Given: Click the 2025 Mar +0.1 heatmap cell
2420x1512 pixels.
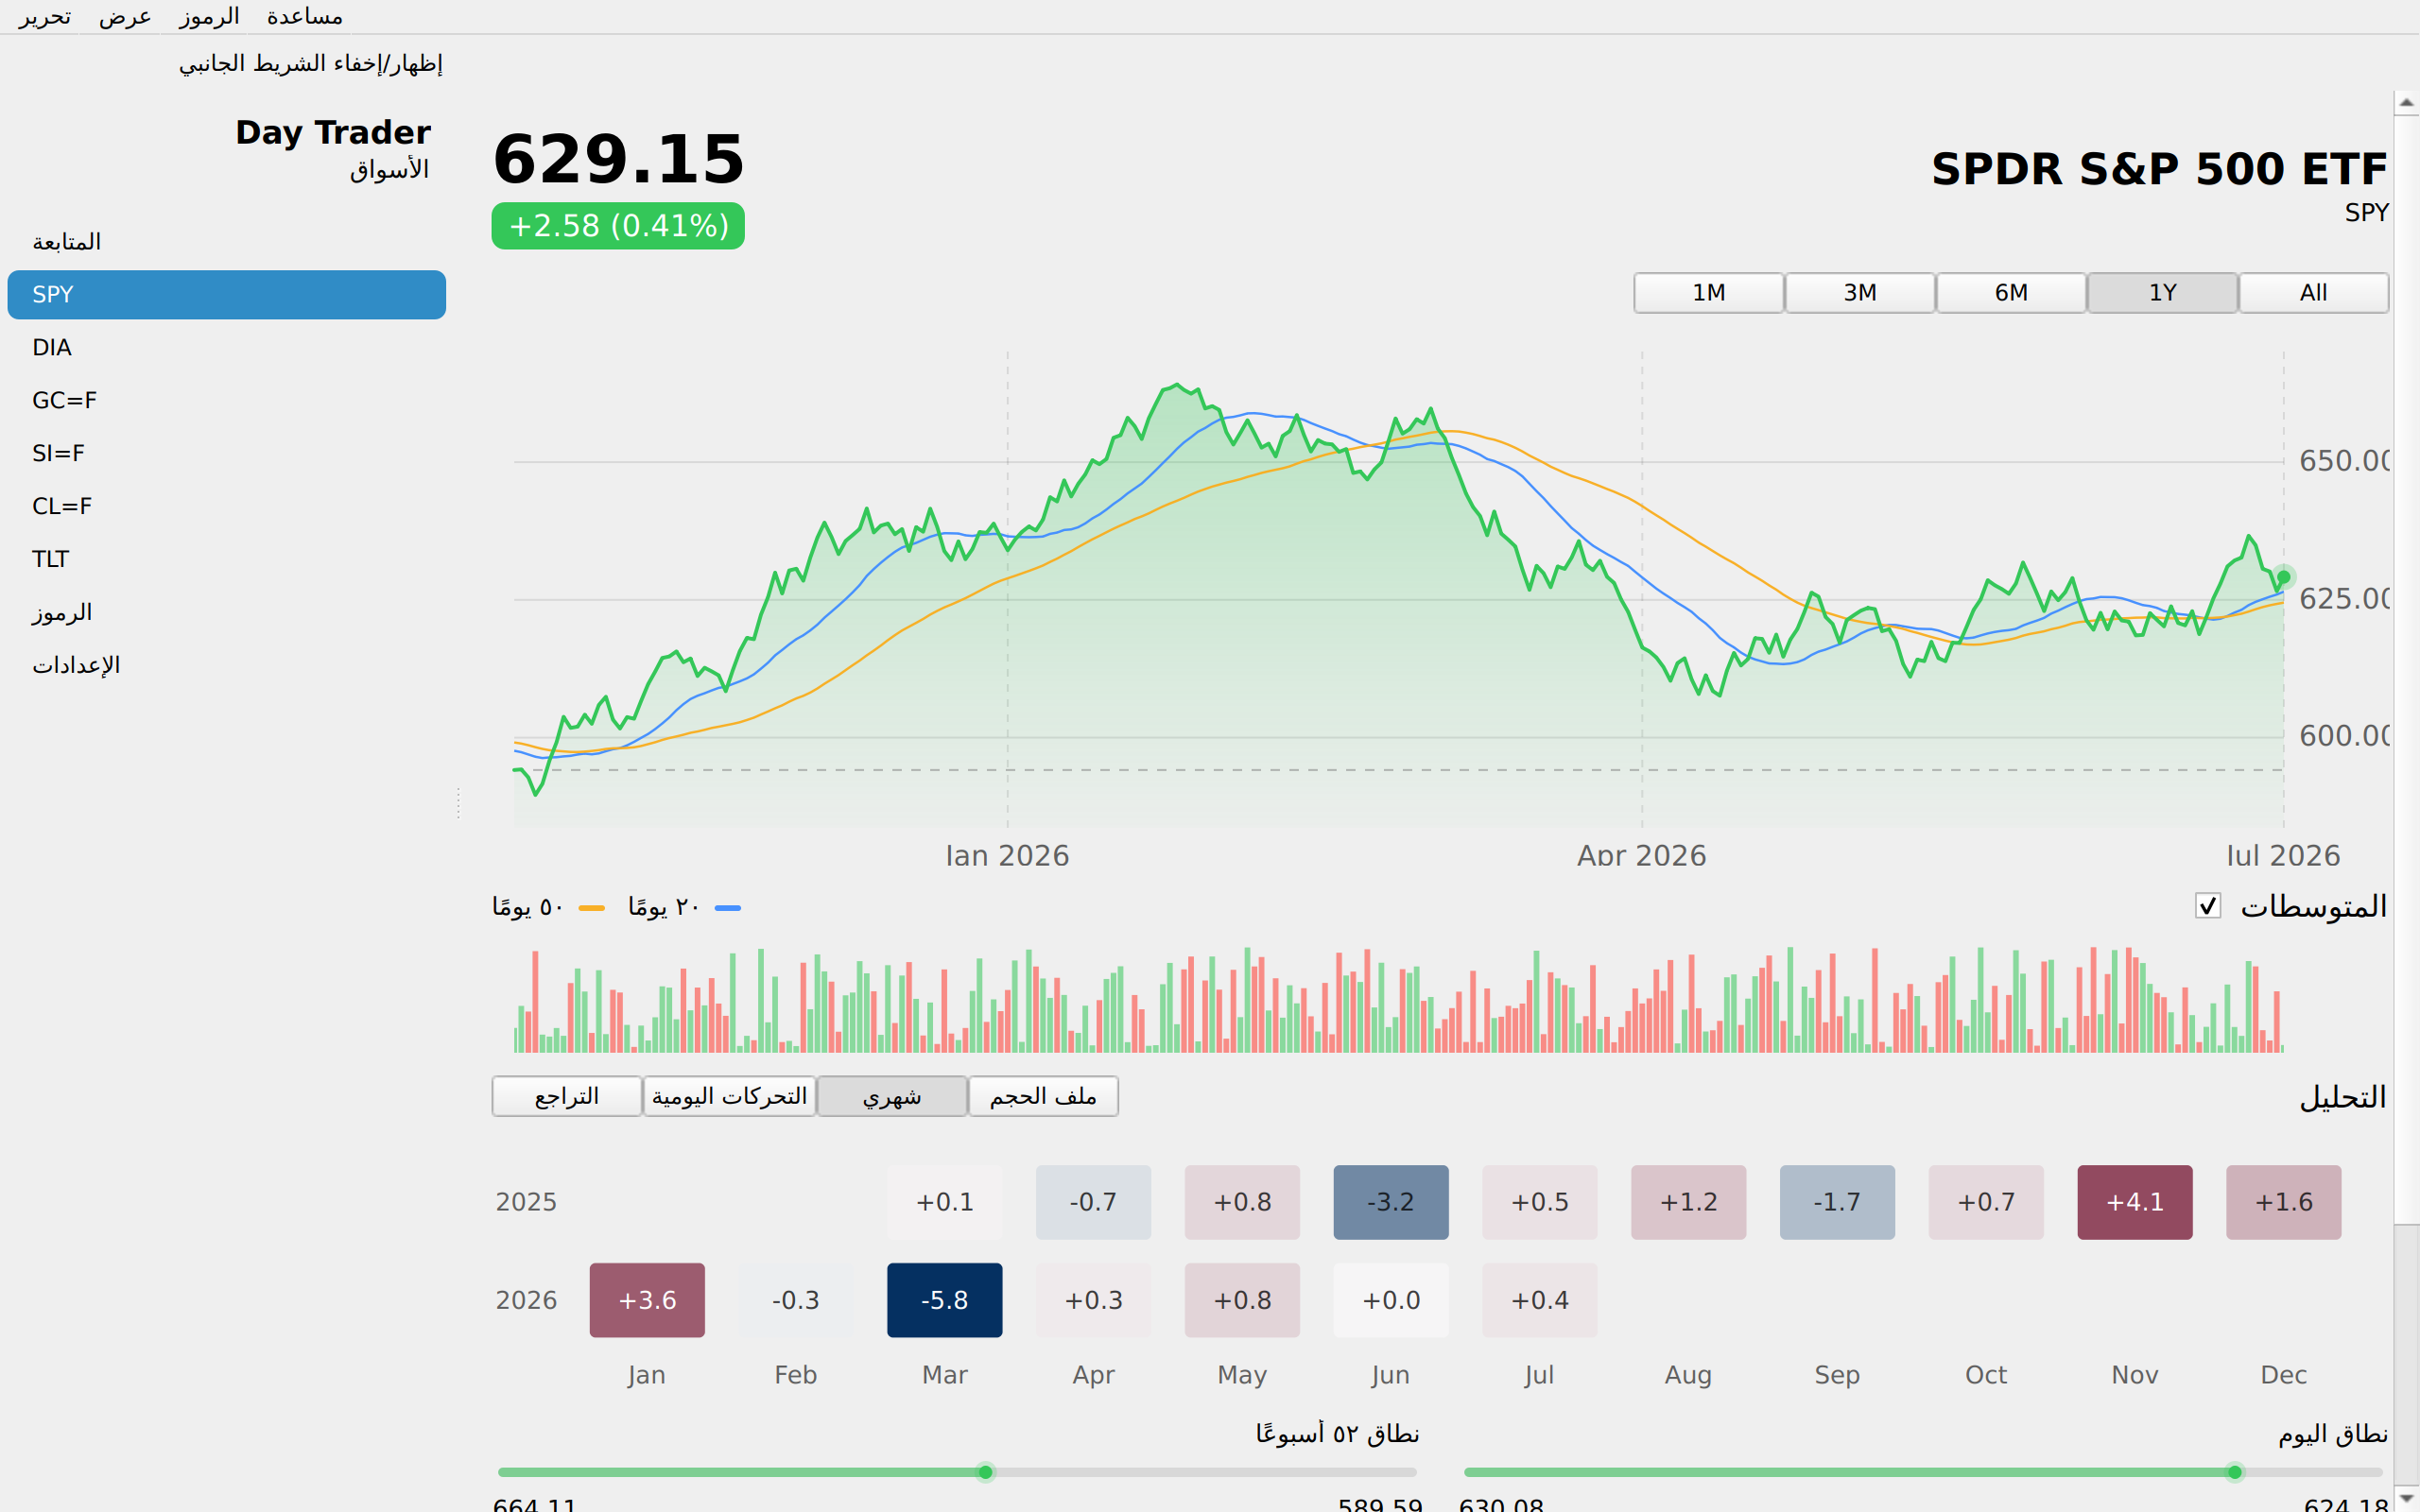Looking at the screenshot, I should pos(944,1202).
